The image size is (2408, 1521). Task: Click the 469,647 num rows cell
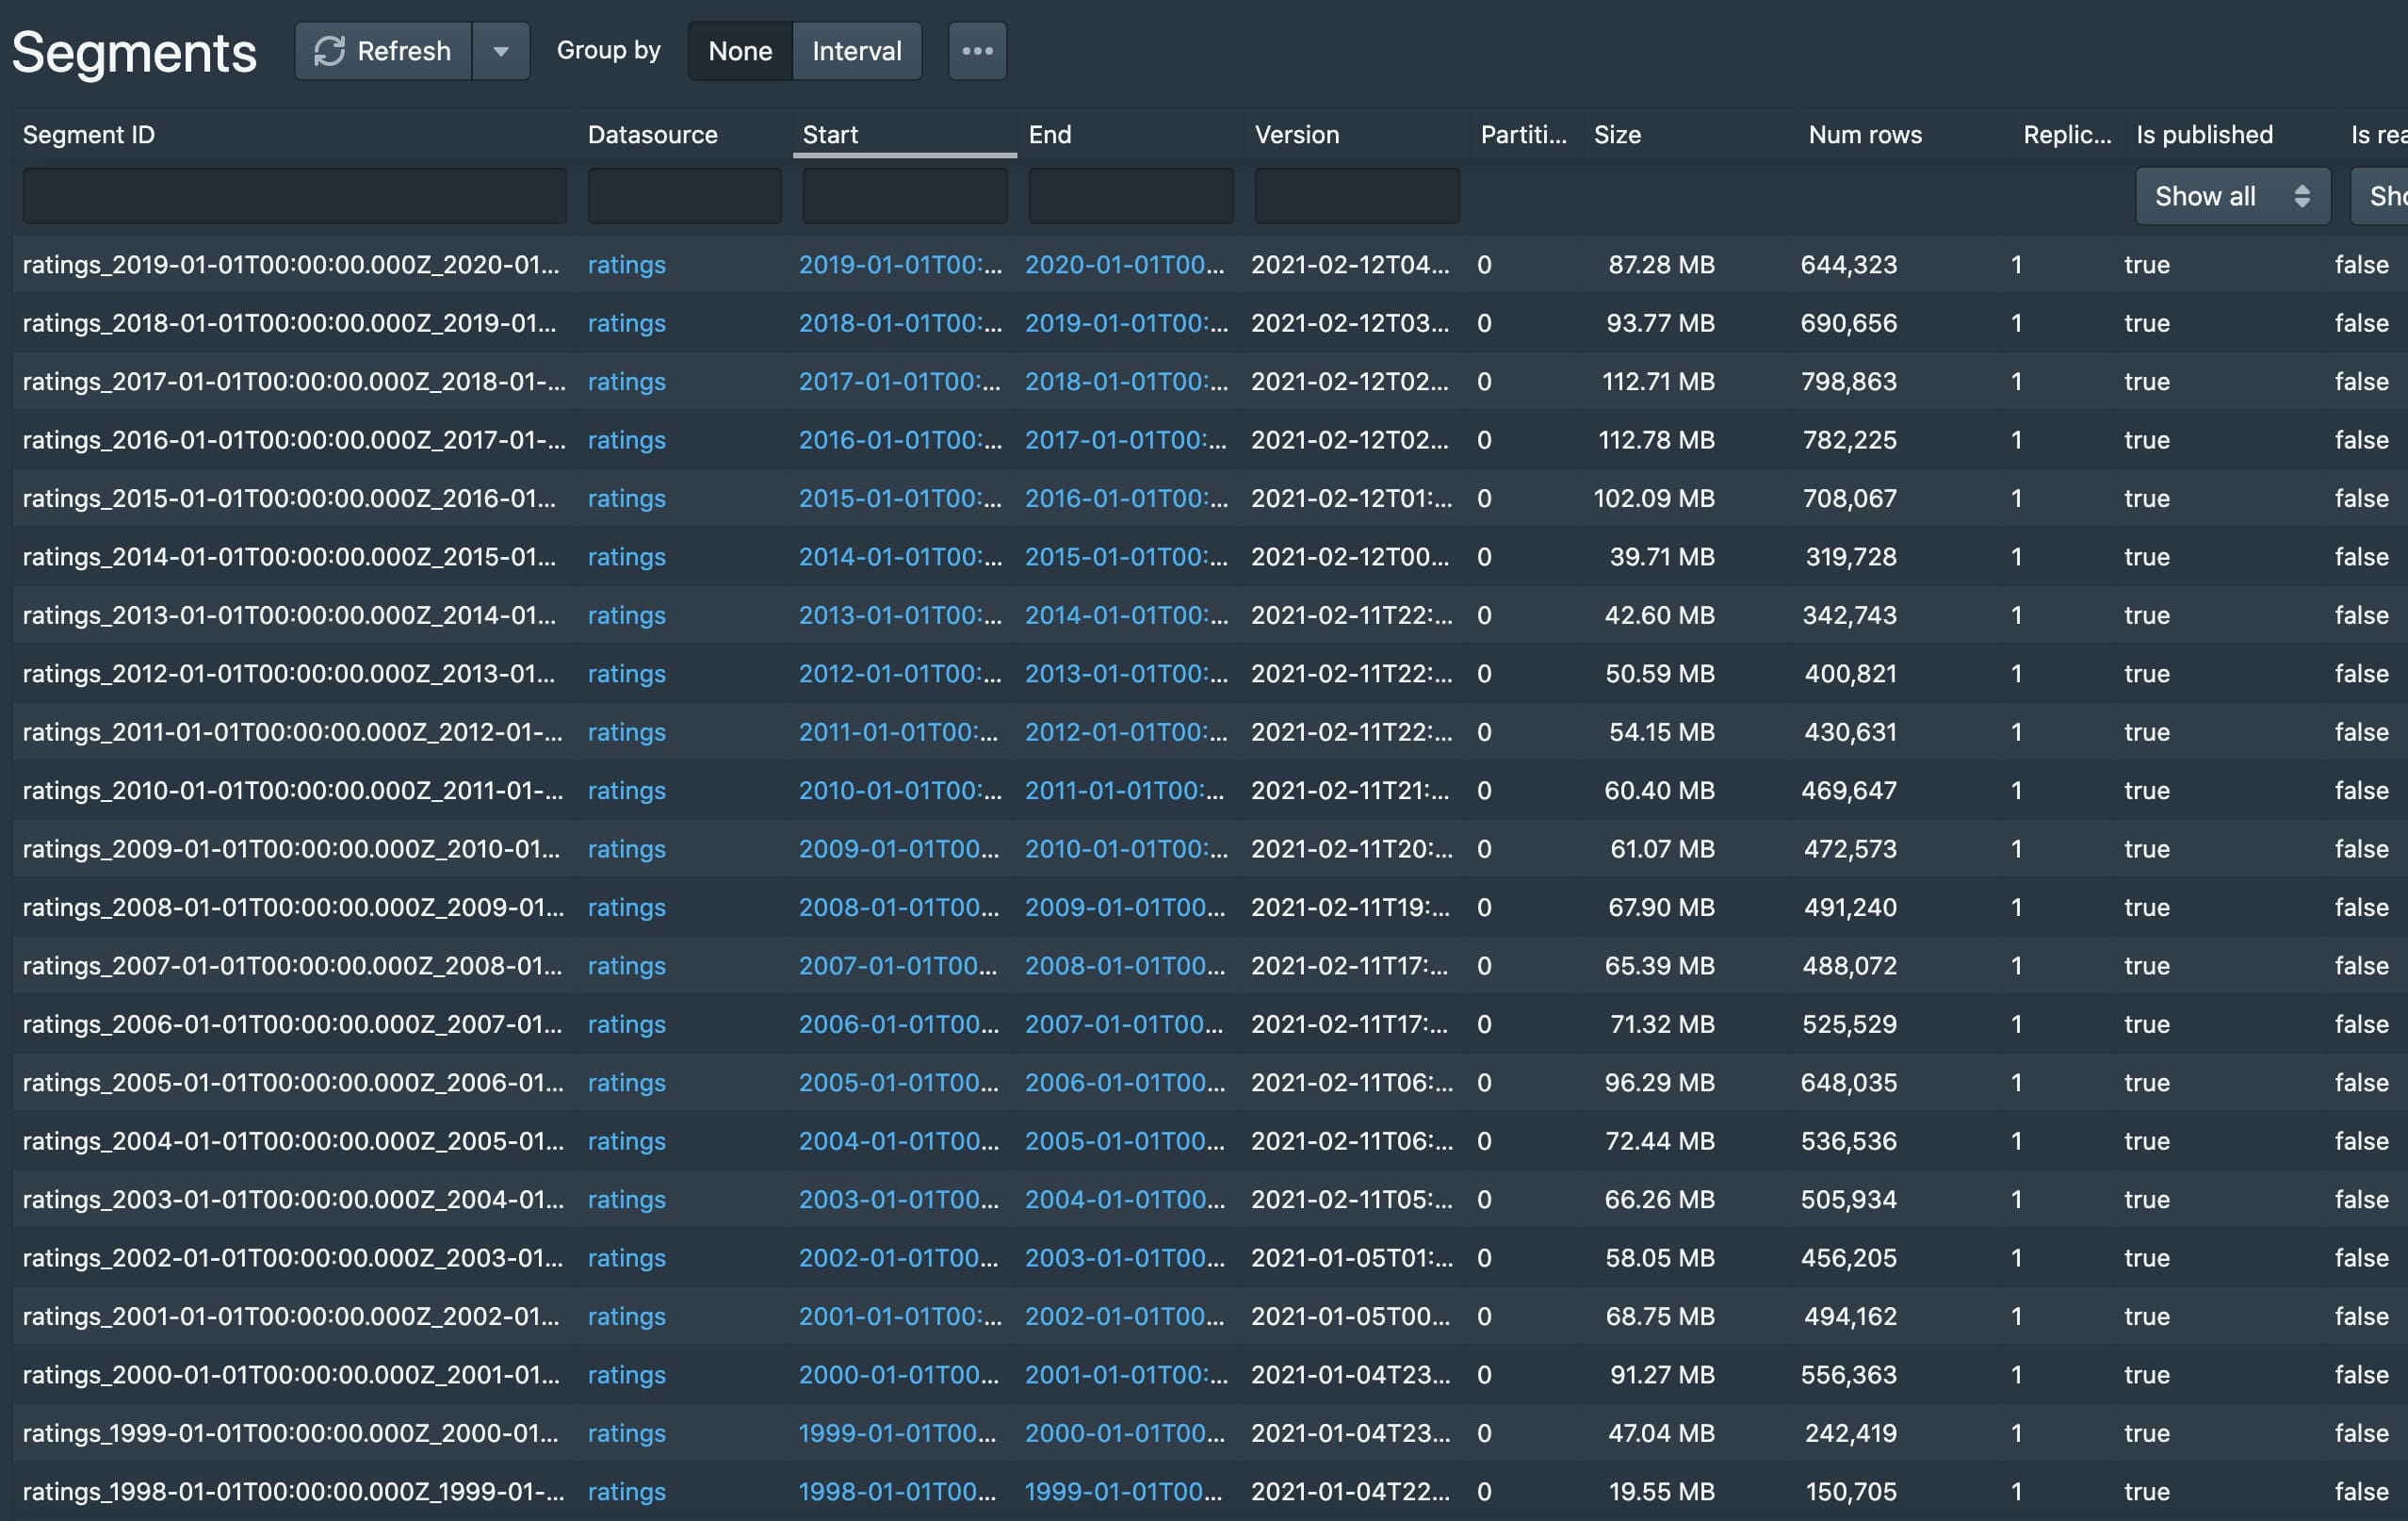coord(1848,791)
